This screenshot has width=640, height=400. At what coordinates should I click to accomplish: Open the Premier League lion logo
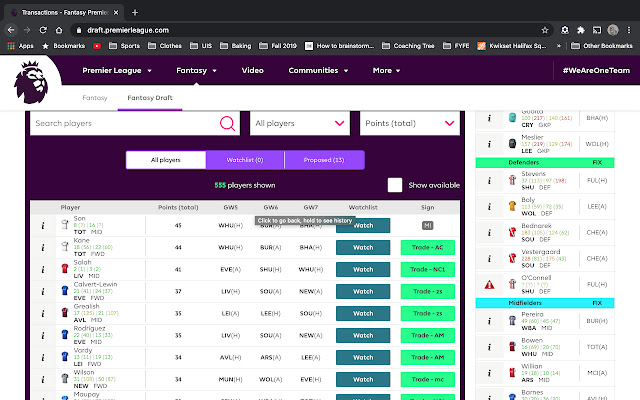click(x=31, y=82)
